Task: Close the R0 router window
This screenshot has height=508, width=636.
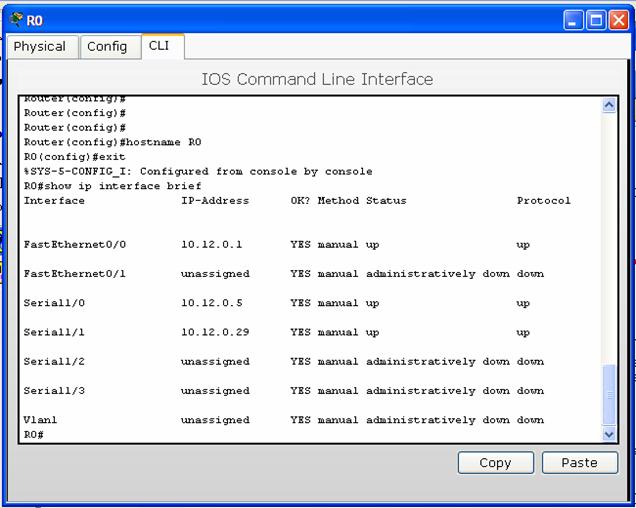Action: (620, 20)
